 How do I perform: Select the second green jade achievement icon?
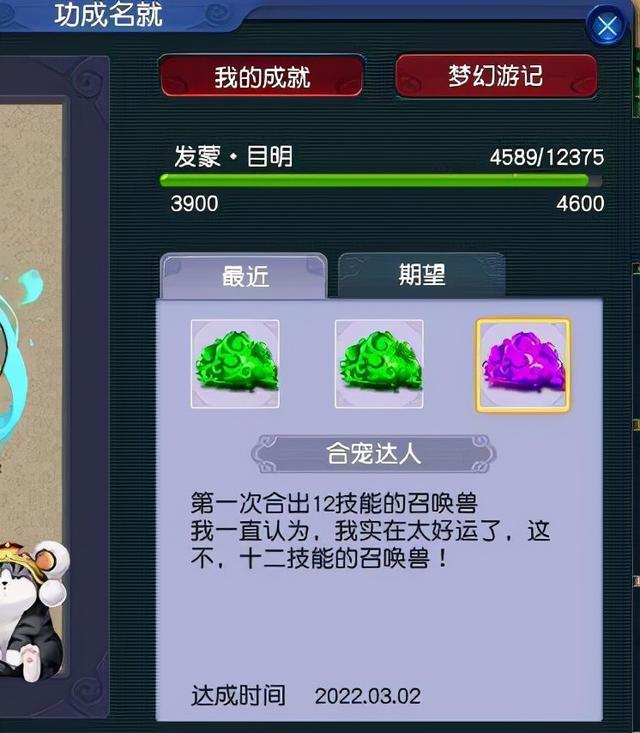point(379,364)
